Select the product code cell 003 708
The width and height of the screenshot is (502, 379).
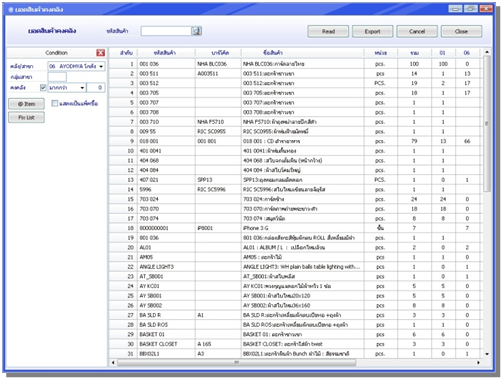tap(166, 112)
